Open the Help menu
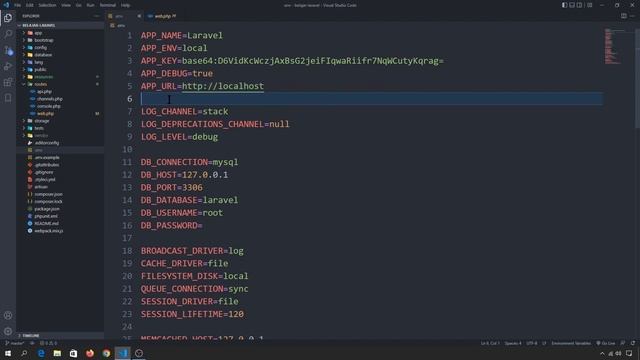640x360 pixels. click(x=125, y=5)
